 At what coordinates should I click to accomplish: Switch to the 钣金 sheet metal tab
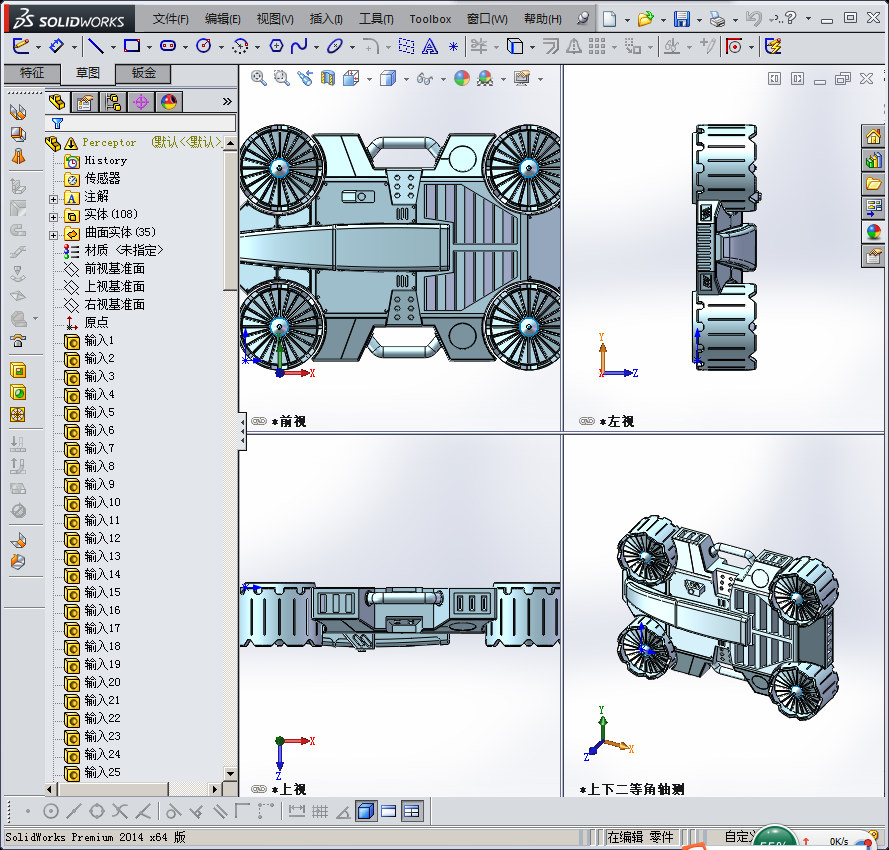[143, 73]
